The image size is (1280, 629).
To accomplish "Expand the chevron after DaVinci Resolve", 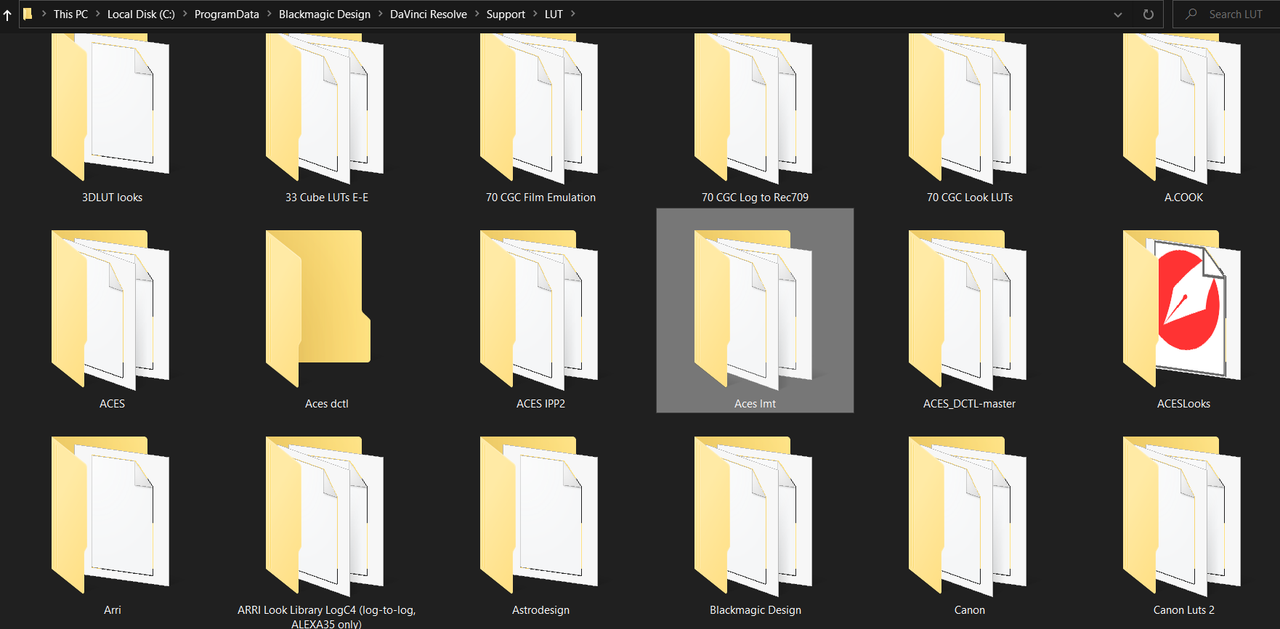I will point(477,15).
